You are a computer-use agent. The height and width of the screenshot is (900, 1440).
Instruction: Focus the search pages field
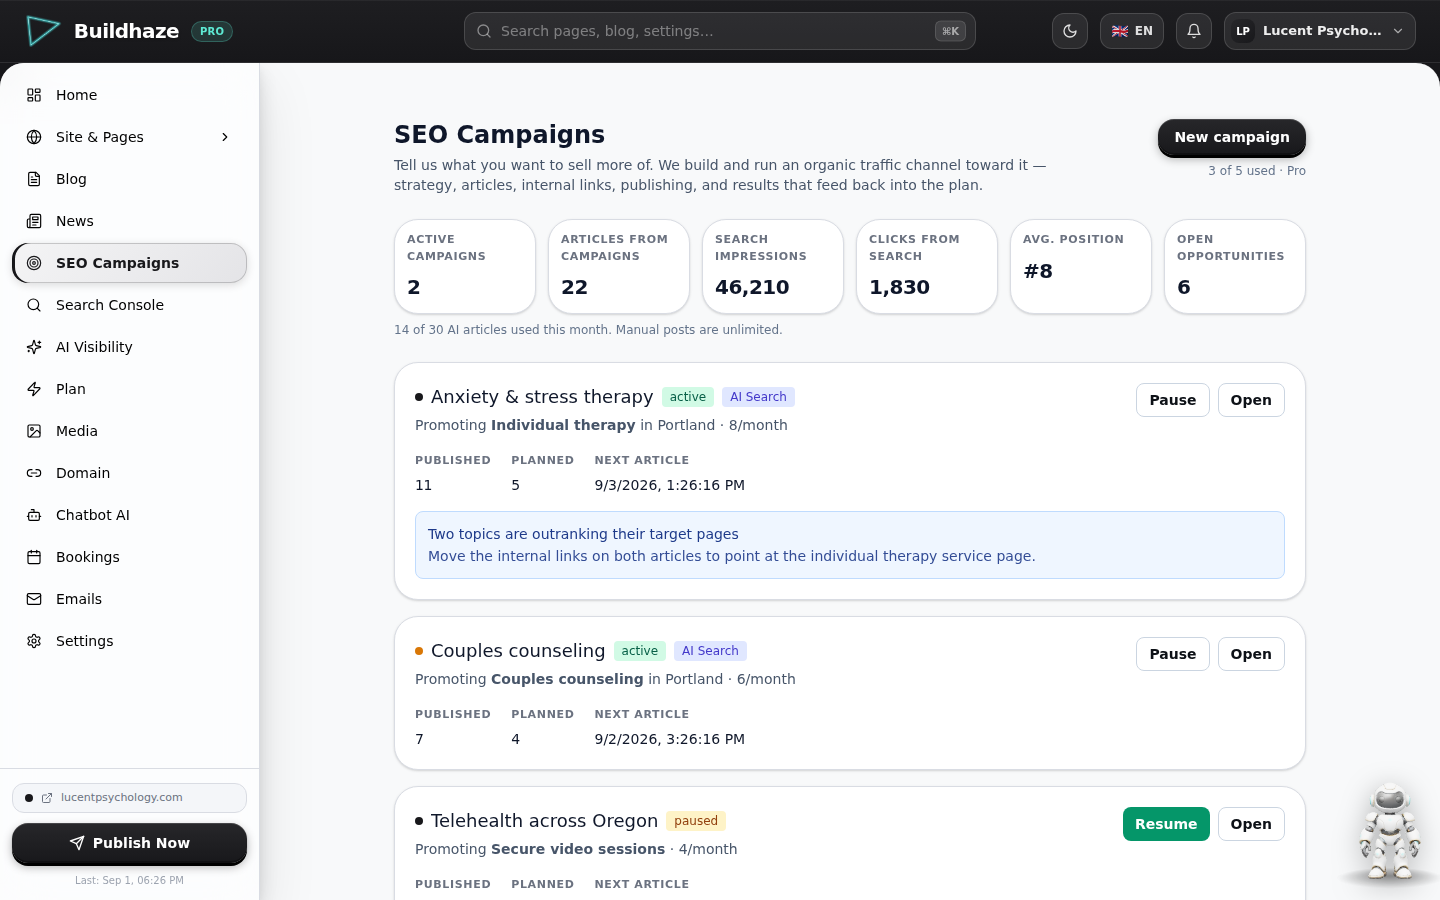[720, 31]
